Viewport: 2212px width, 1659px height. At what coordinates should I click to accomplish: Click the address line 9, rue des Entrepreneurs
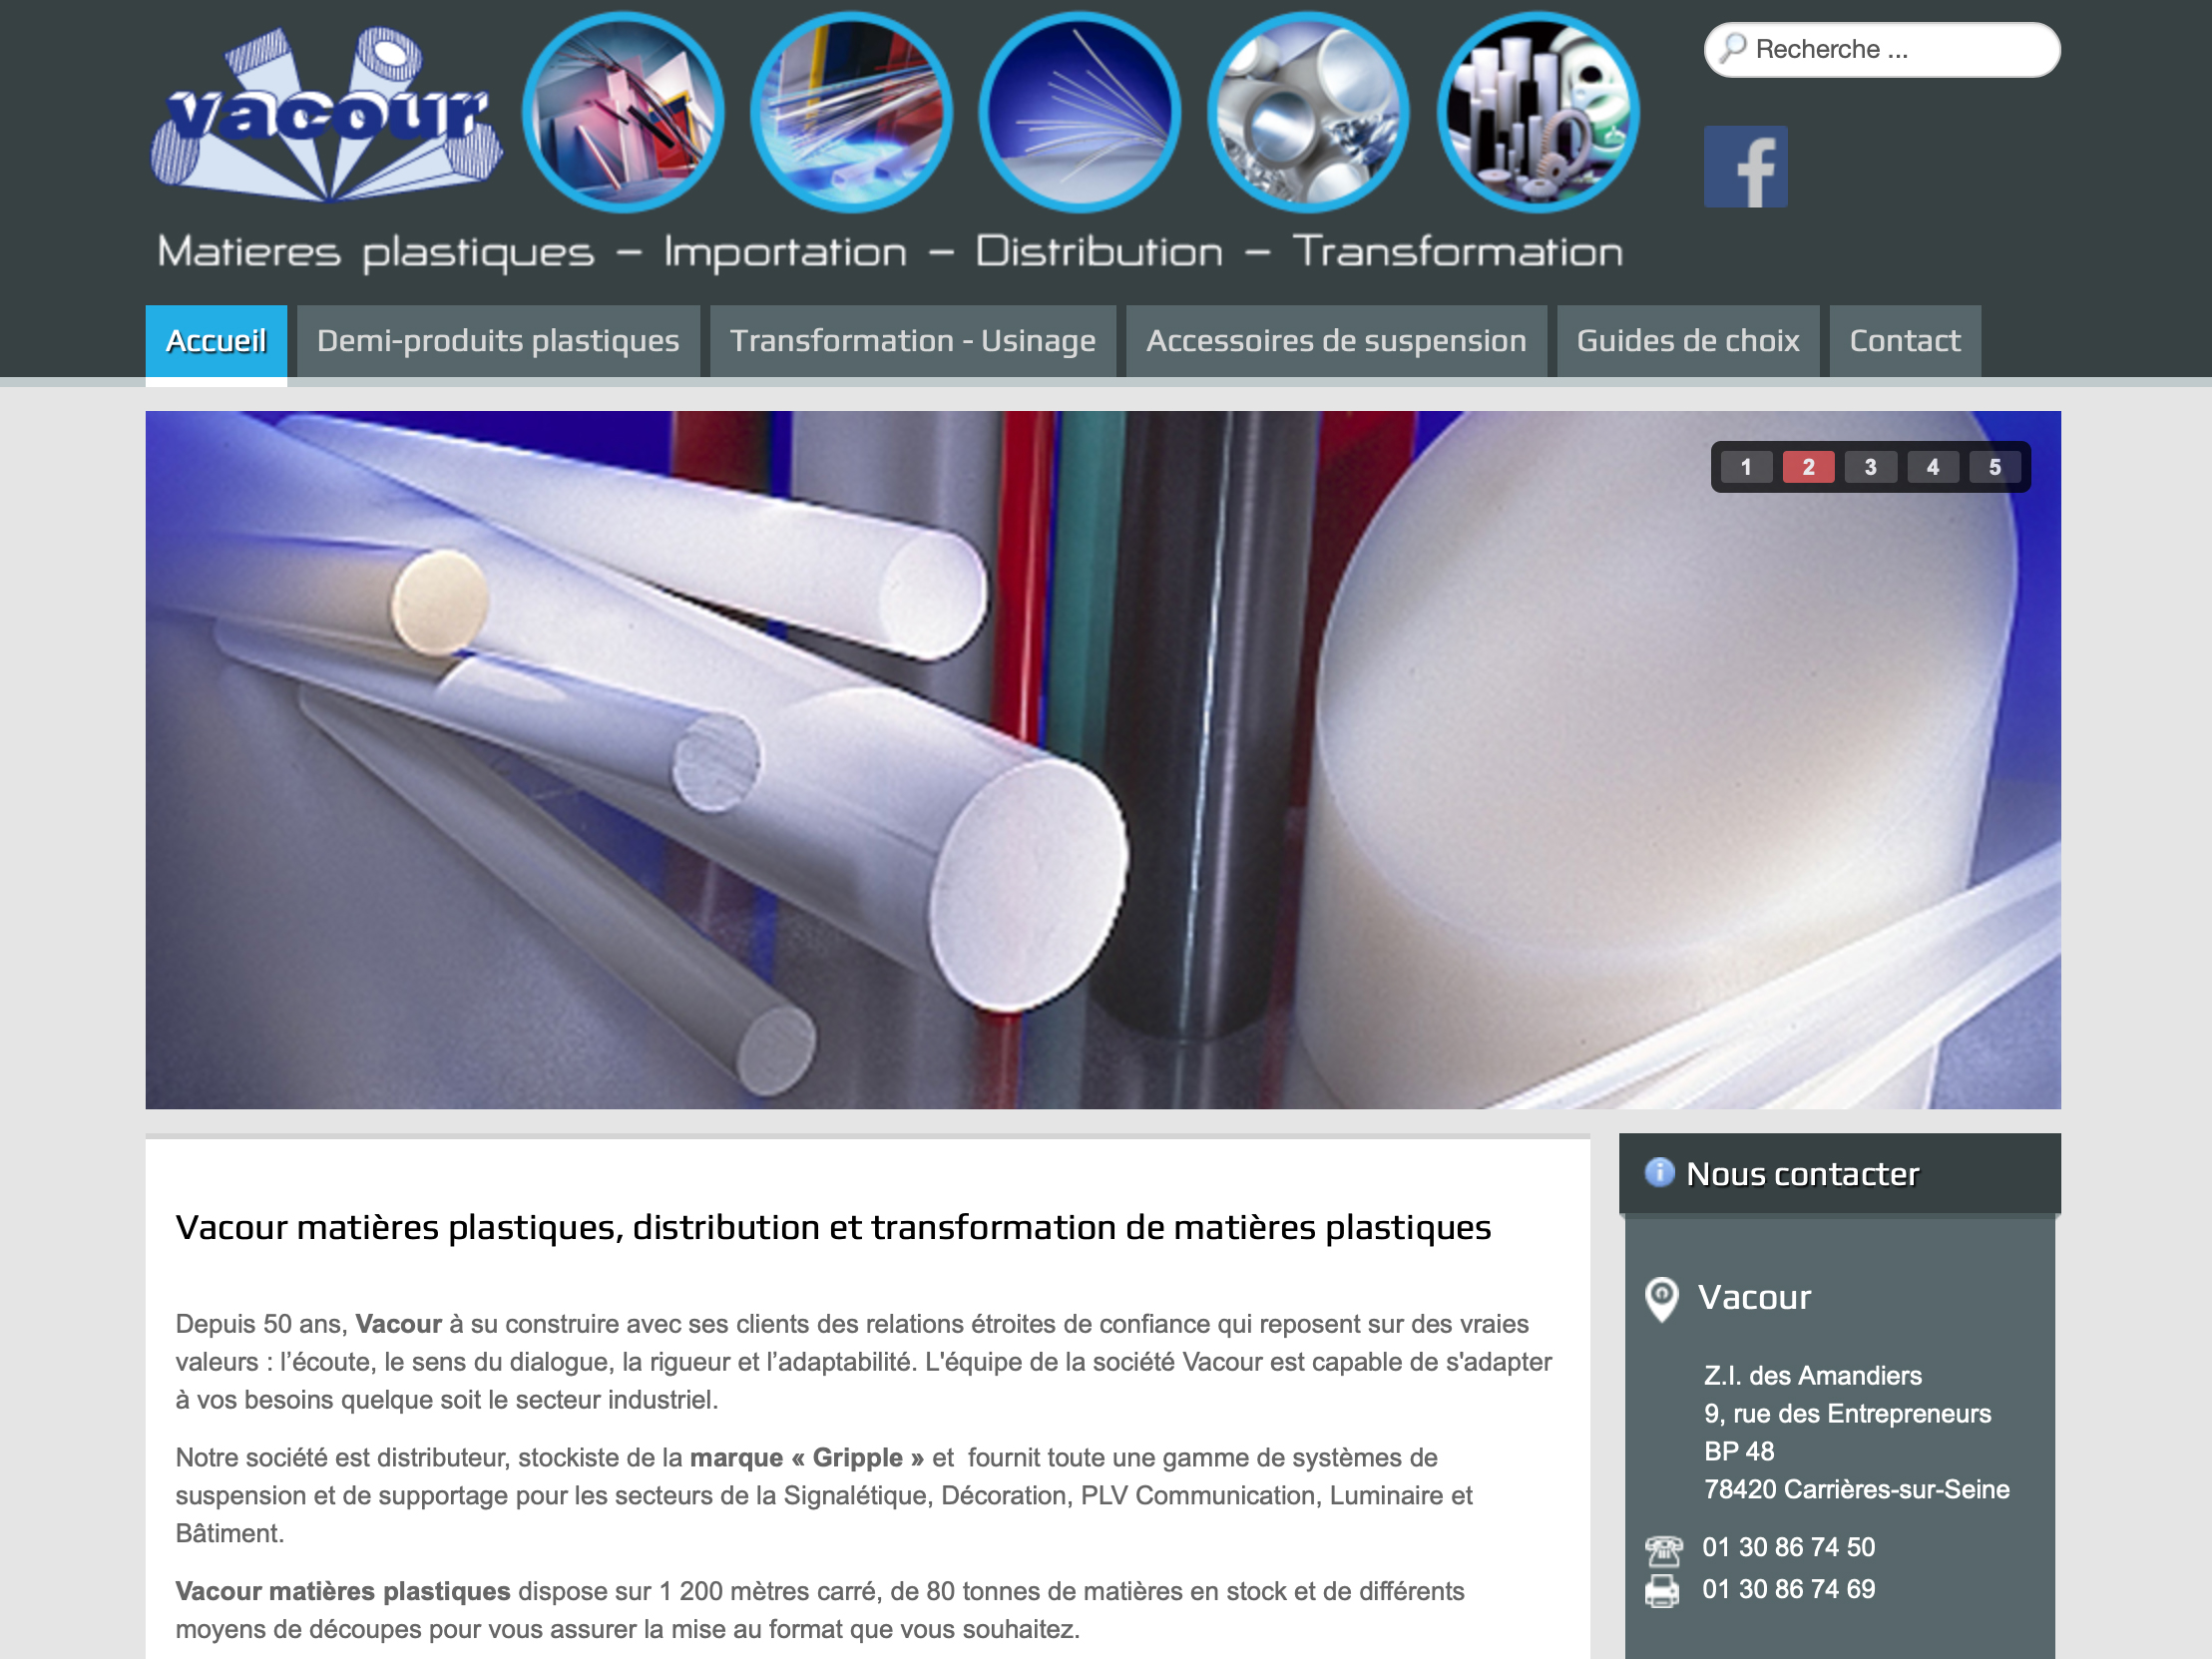[x=1848, y=1414]
